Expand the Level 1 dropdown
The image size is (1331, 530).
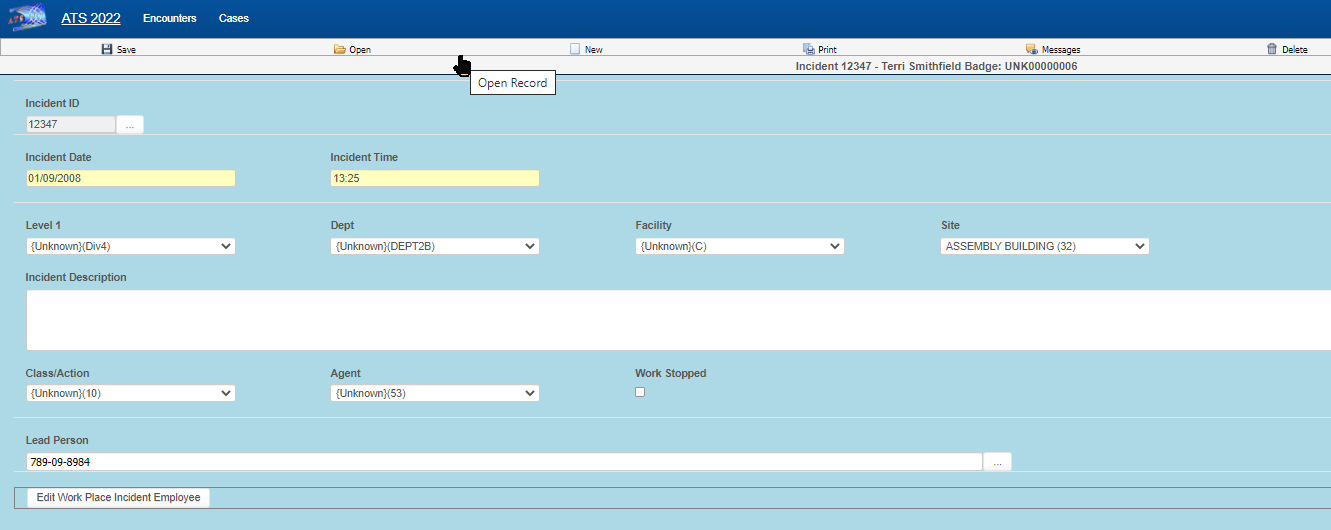tap(130, 246)
